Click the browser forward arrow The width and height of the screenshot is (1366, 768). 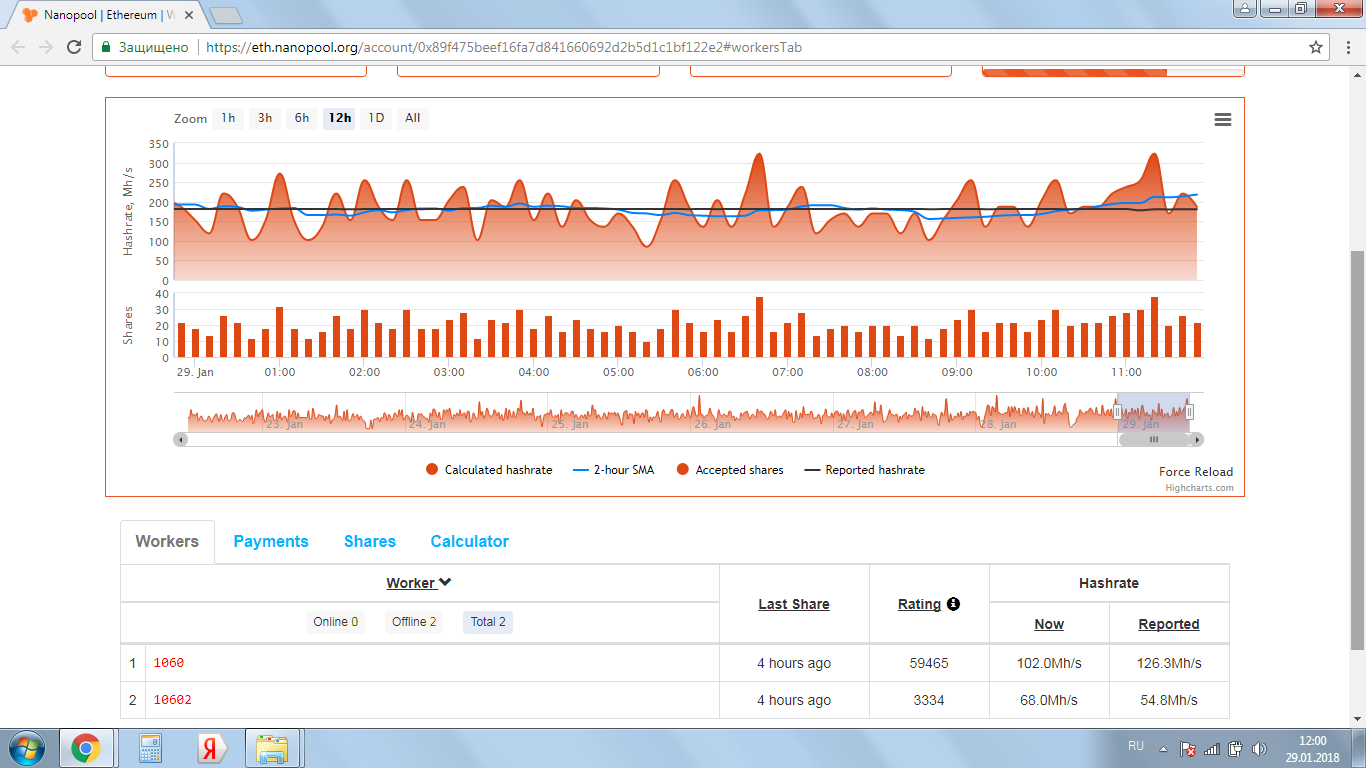[x=45, y=47]
